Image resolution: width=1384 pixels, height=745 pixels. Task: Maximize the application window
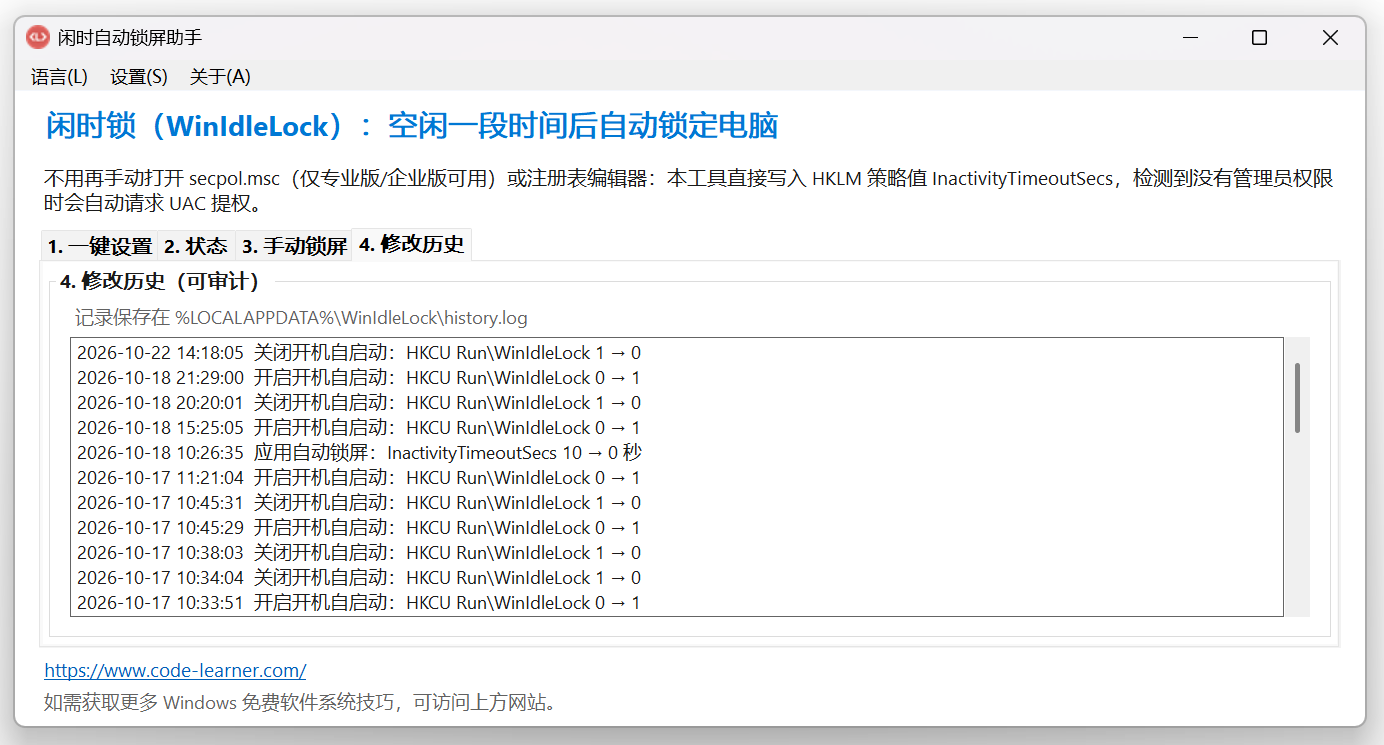(x=1260, y=38)
